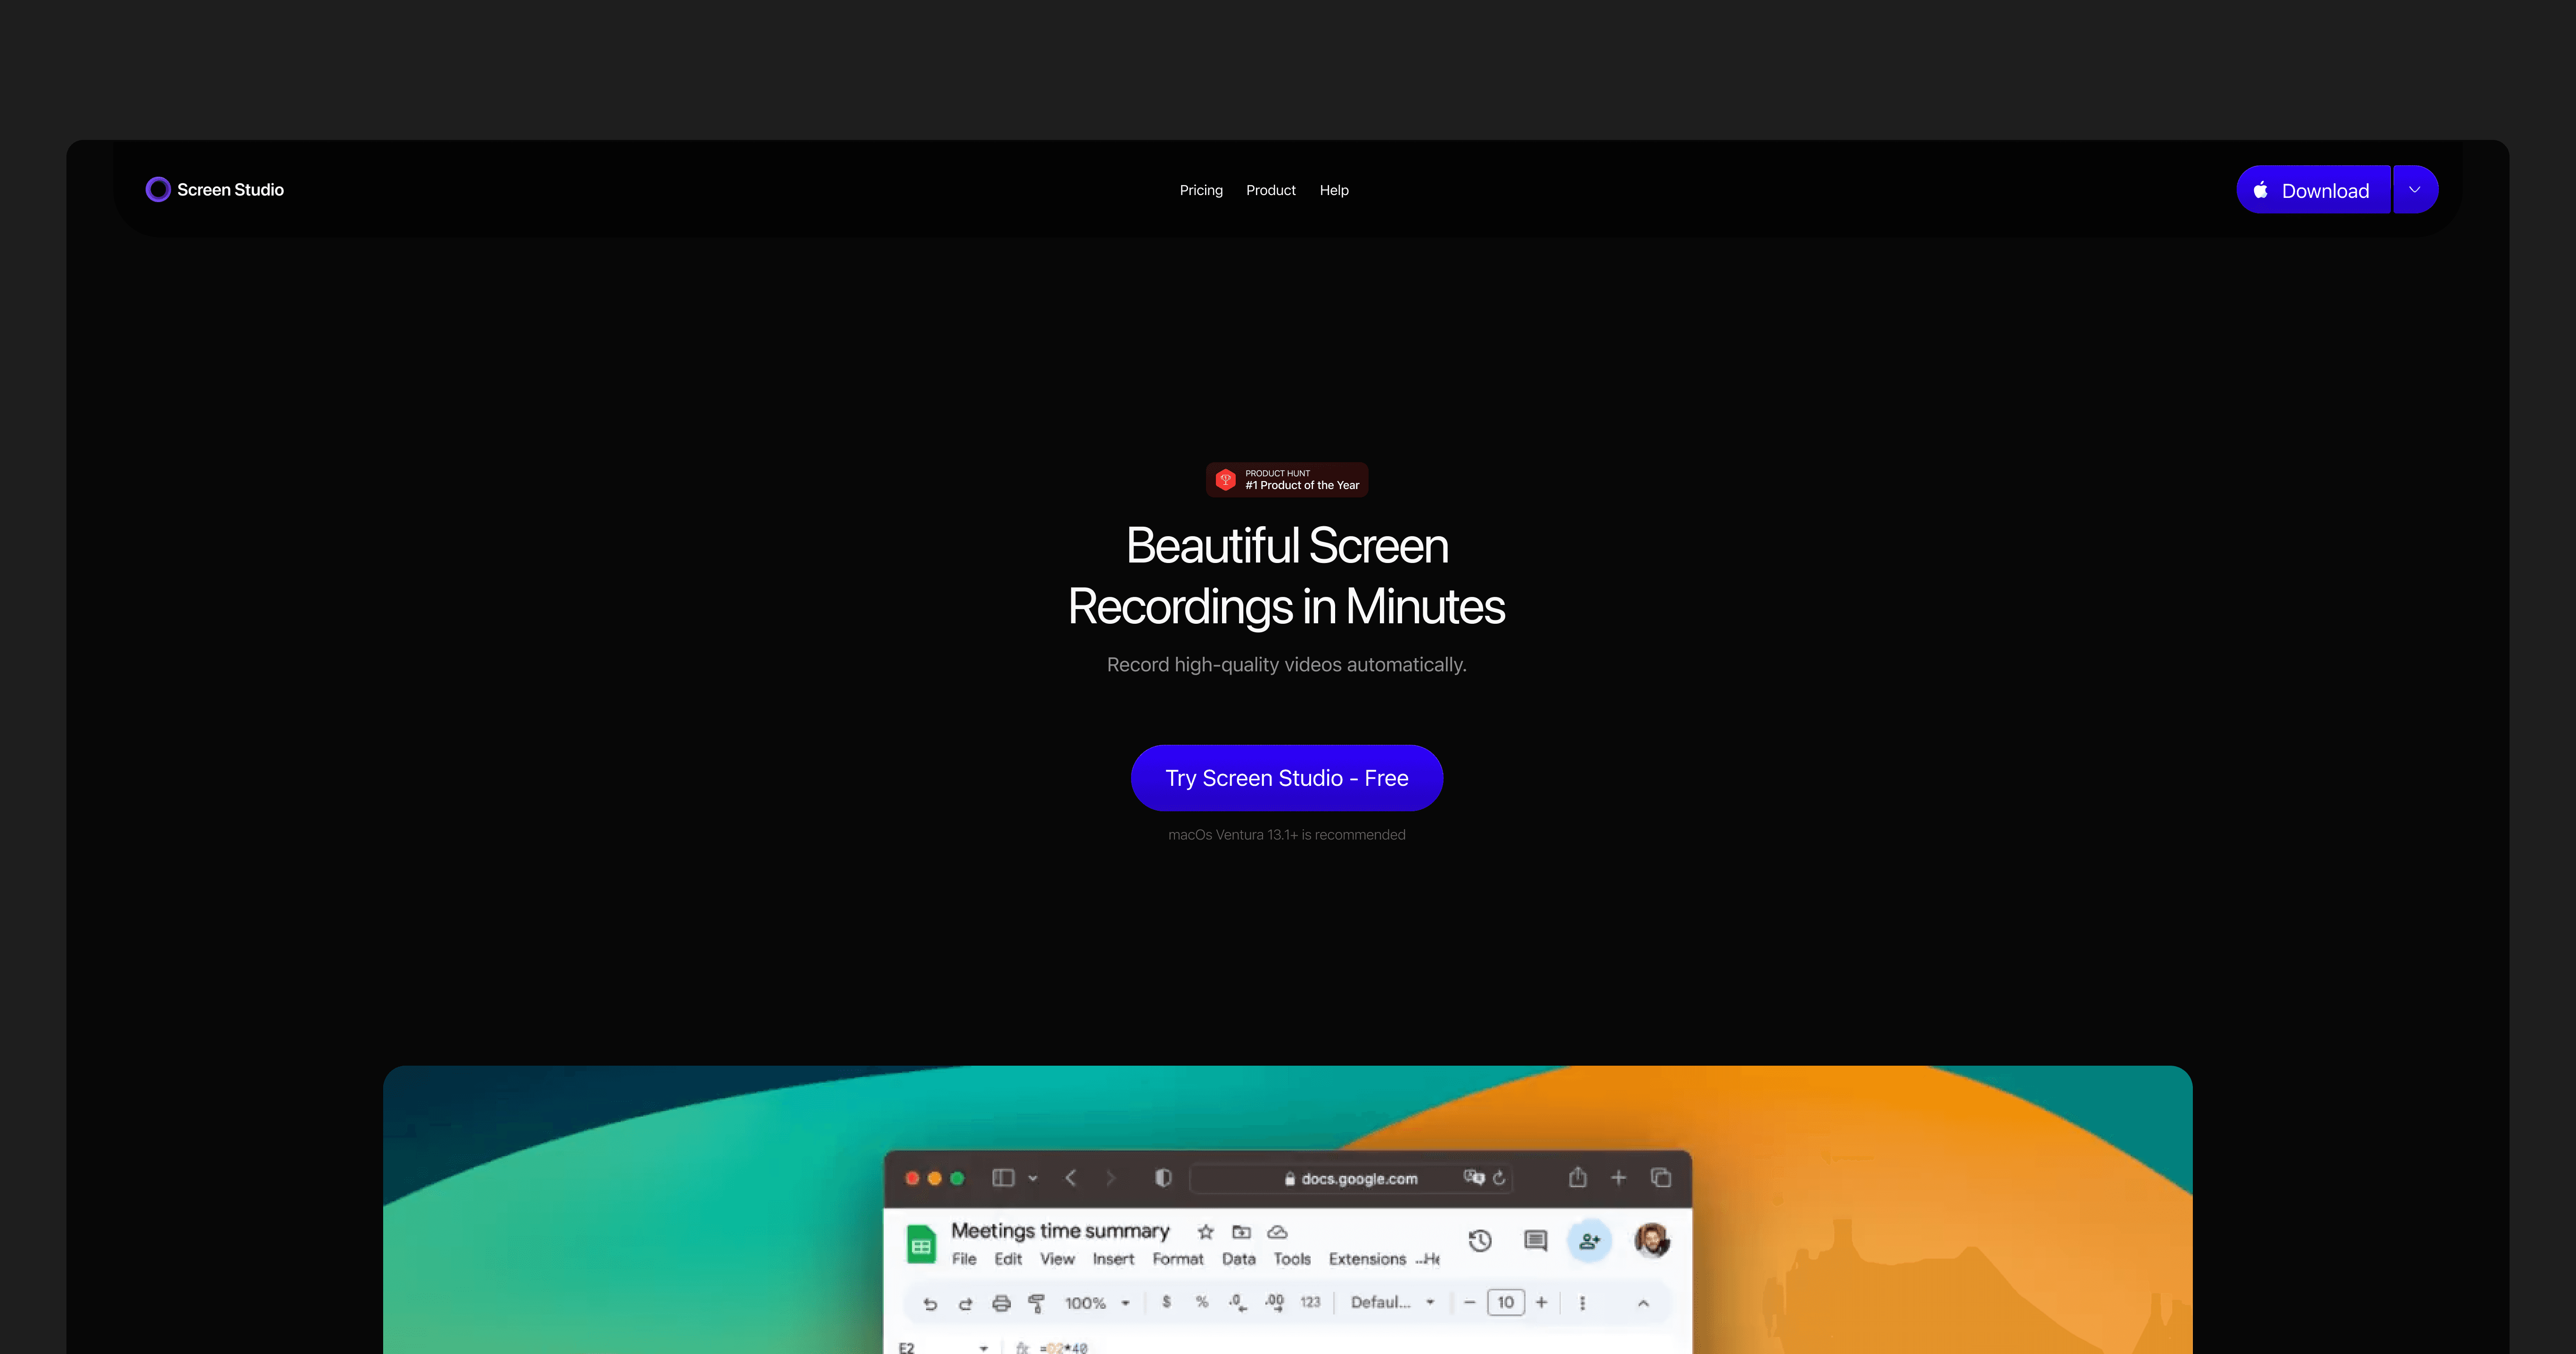
Task: Open the "Defaul..." font dropdown
Action: tap(1393, 1302)
